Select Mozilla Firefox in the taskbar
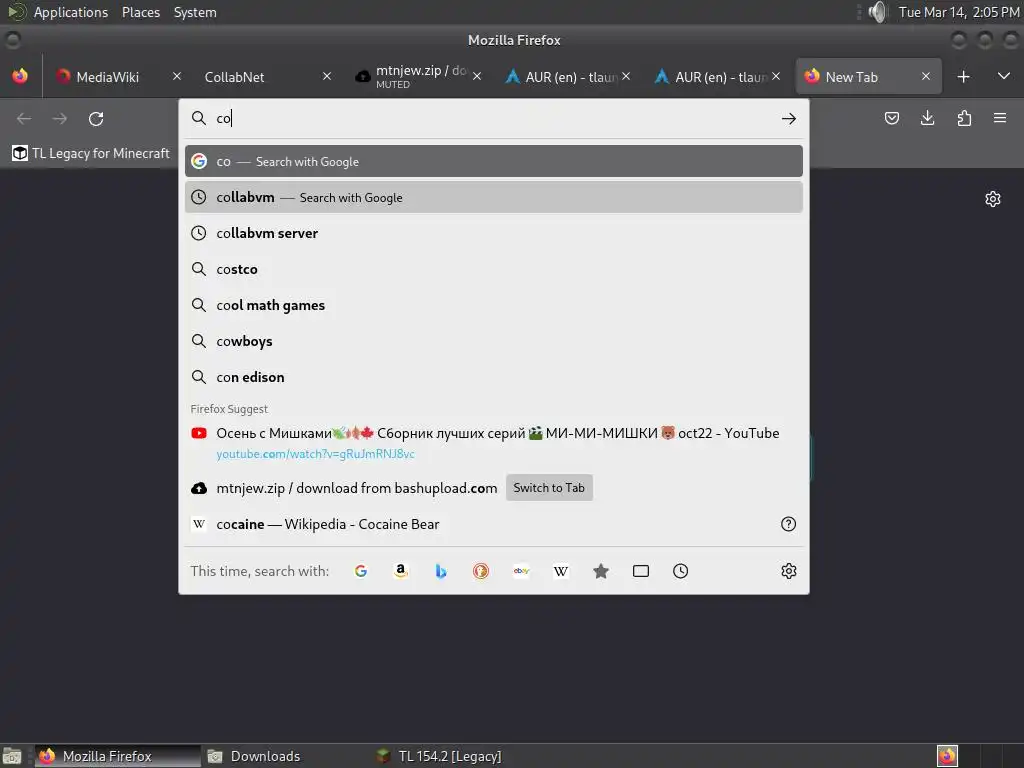Image resolution: width=1024 pixels, height=768 pixels. (118, 756)
